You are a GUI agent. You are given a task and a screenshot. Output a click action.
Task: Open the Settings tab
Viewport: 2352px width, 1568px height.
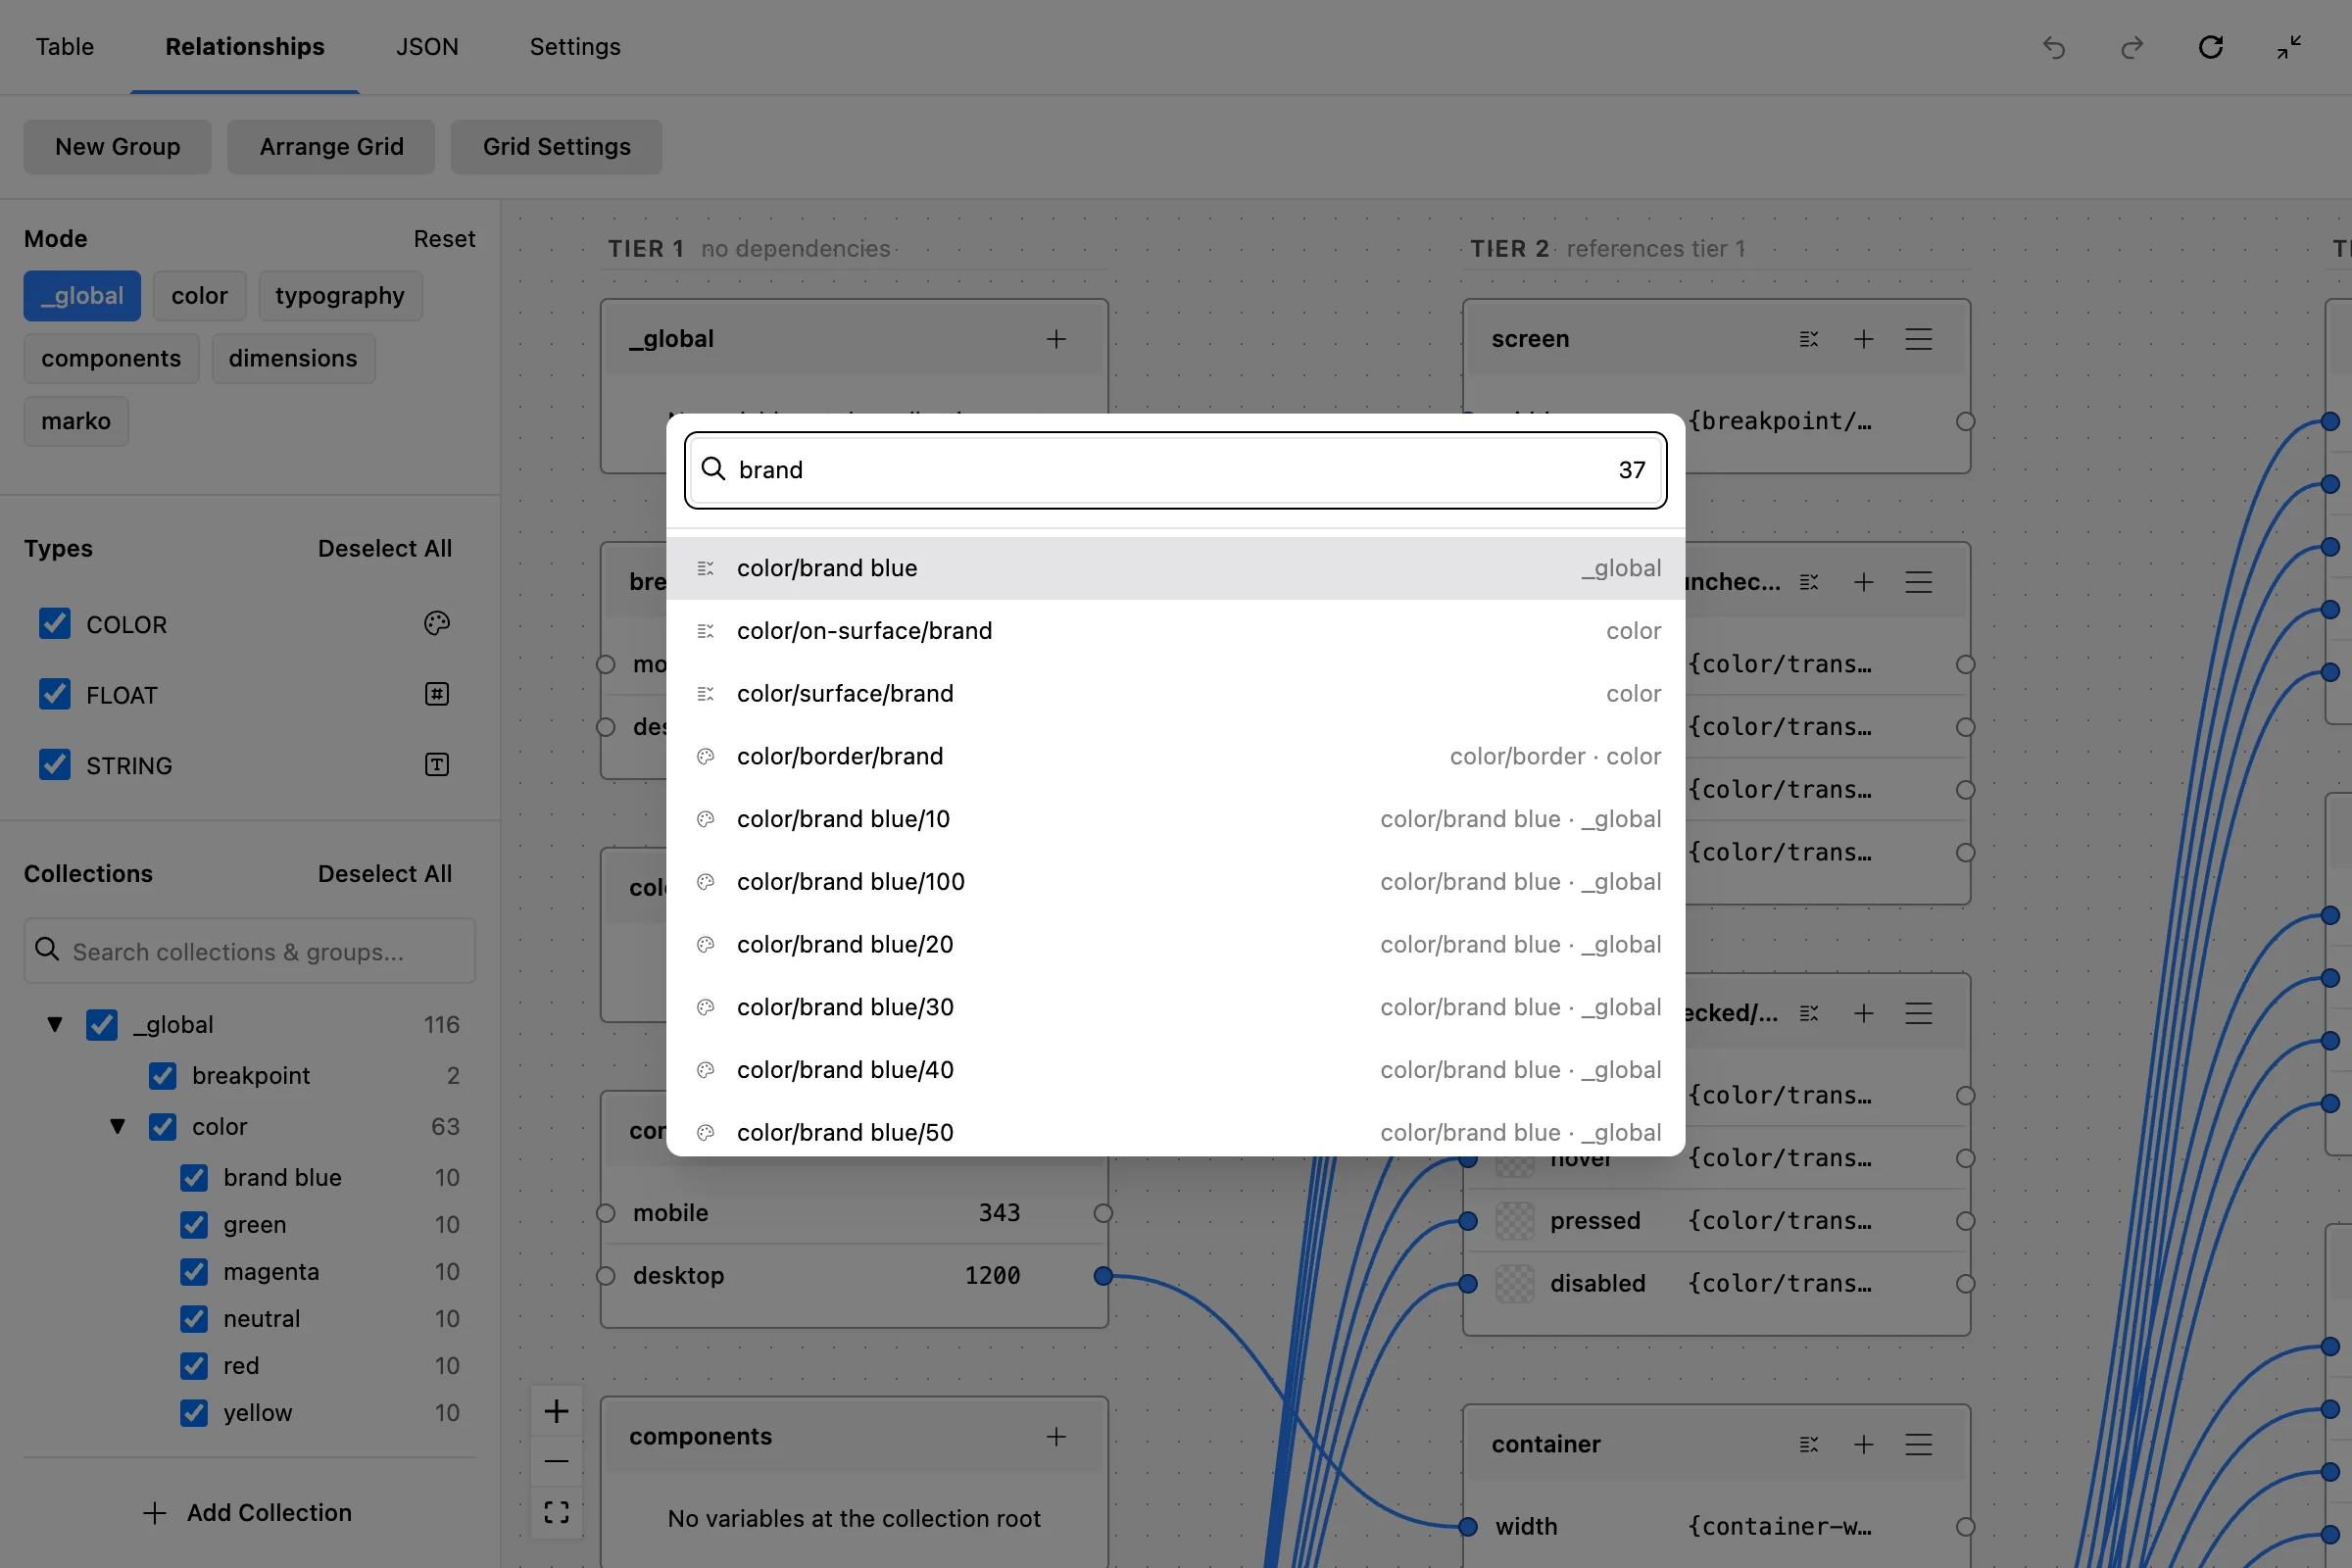(575, 47)
